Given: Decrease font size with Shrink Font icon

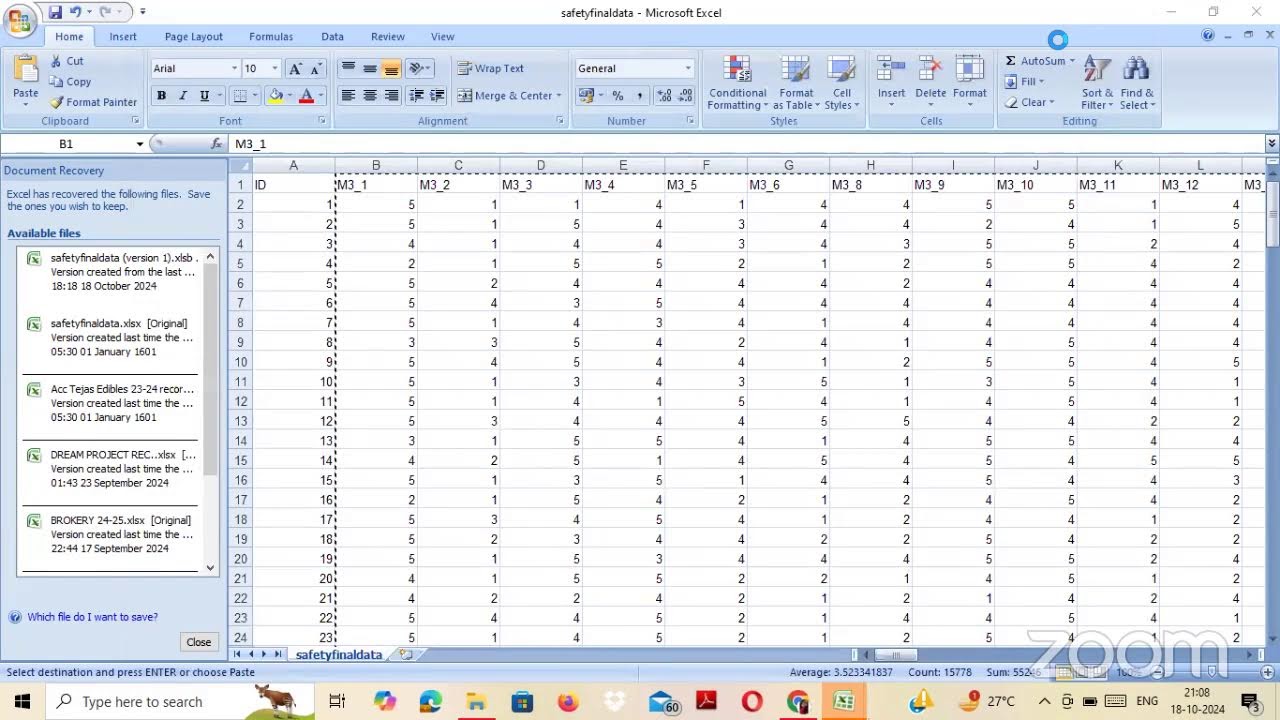Looking at the screenshot, I should point(316,69).
